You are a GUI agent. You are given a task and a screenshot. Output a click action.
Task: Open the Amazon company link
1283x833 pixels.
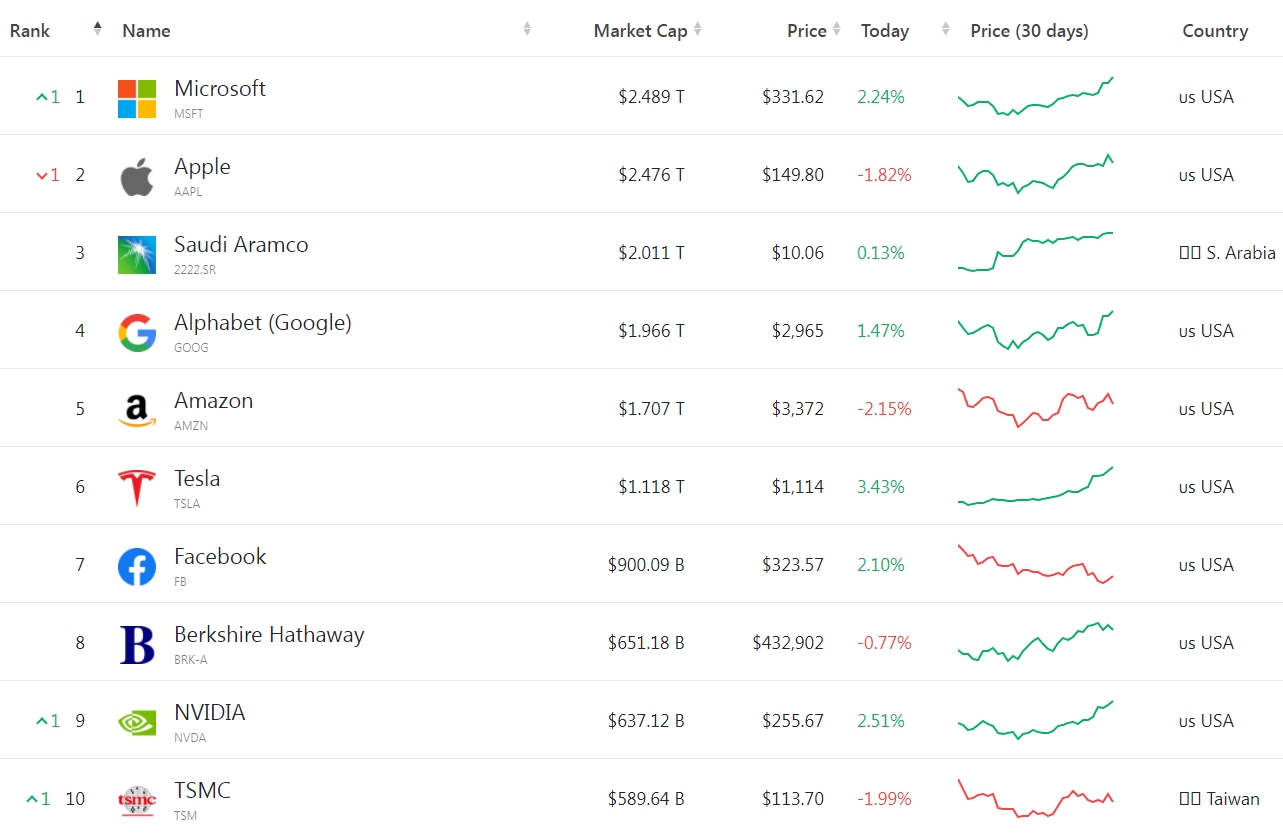[213, 400]
